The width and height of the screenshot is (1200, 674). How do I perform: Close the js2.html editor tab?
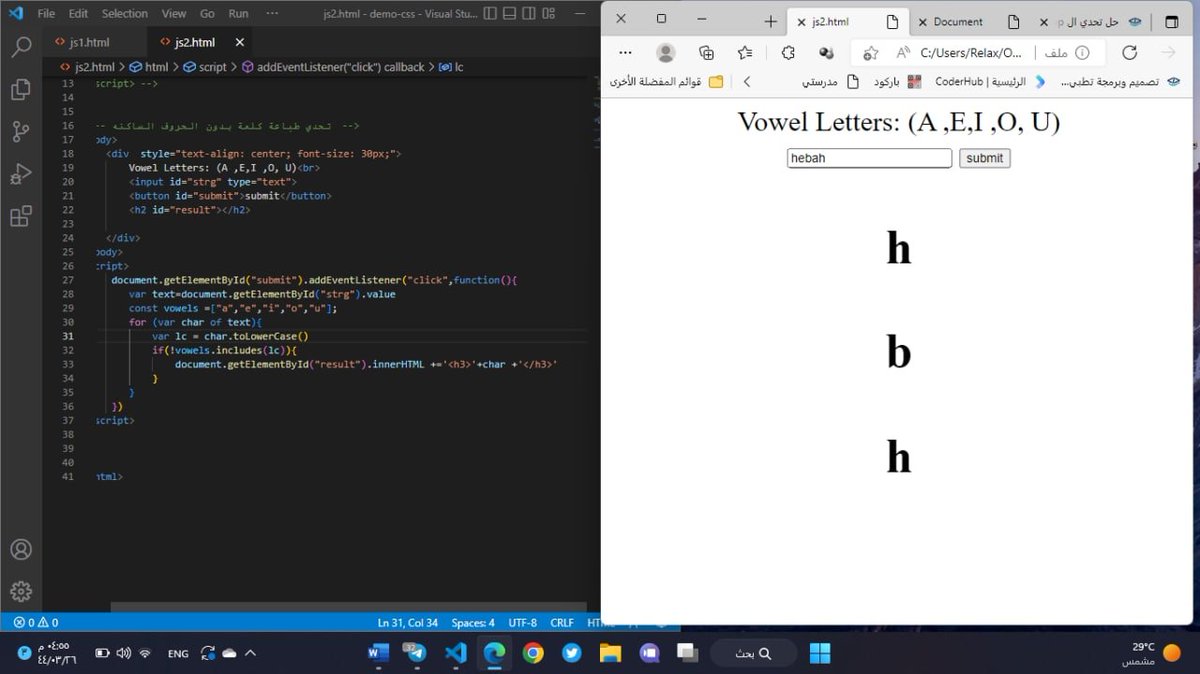[239, 43]
